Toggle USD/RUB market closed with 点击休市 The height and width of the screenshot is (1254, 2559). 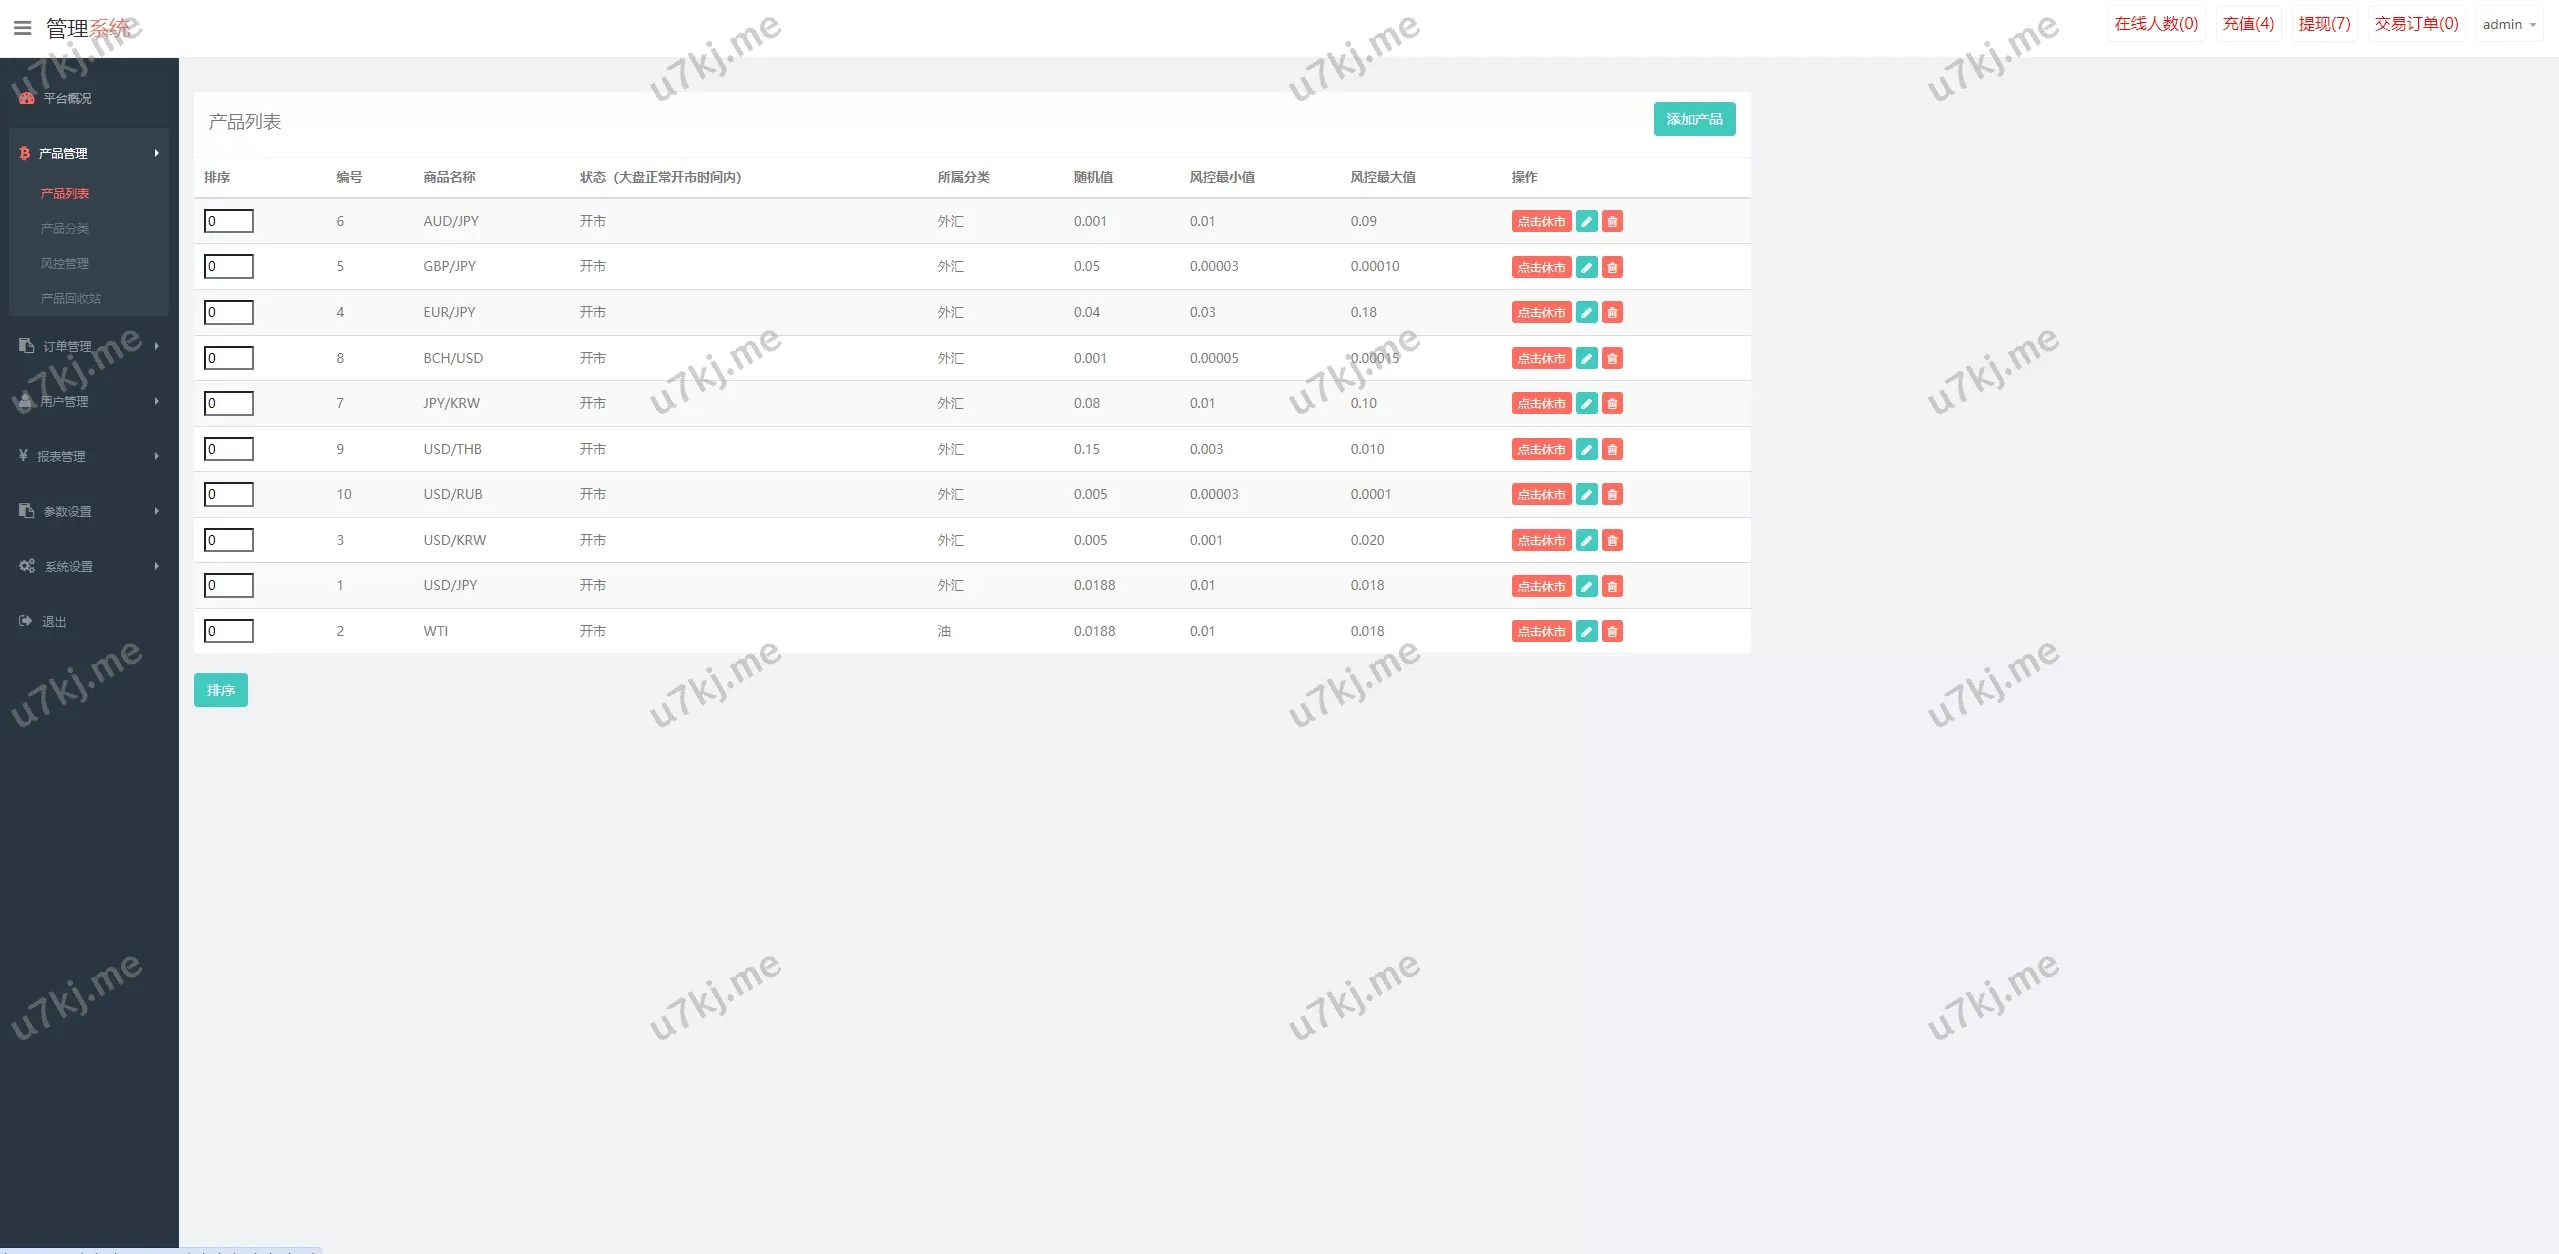pos(1541,495)
